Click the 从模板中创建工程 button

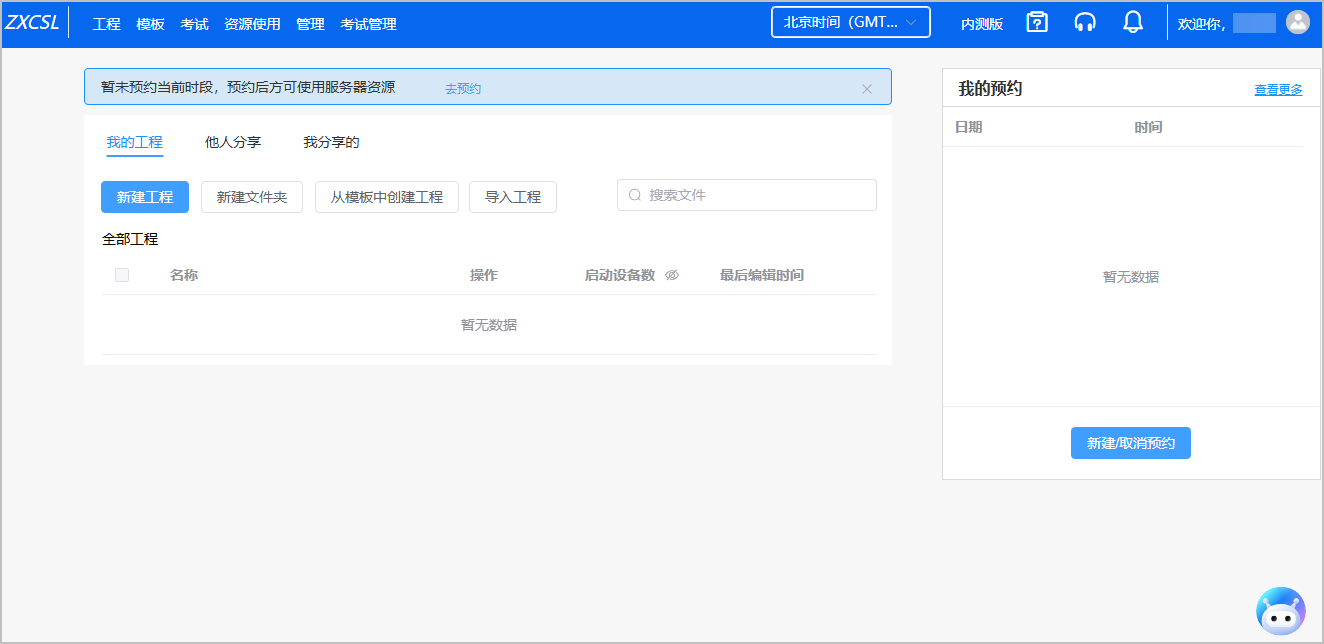386,197
